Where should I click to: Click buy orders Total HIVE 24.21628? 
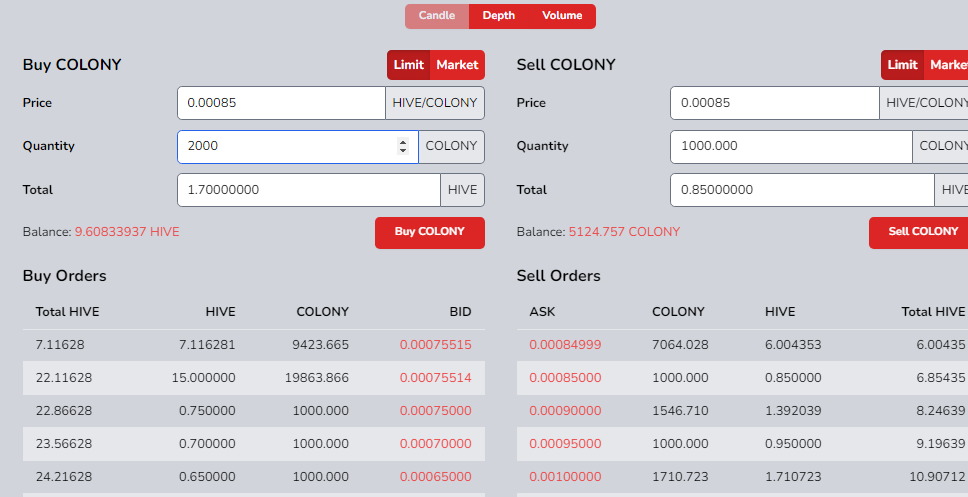click(64, 477)
